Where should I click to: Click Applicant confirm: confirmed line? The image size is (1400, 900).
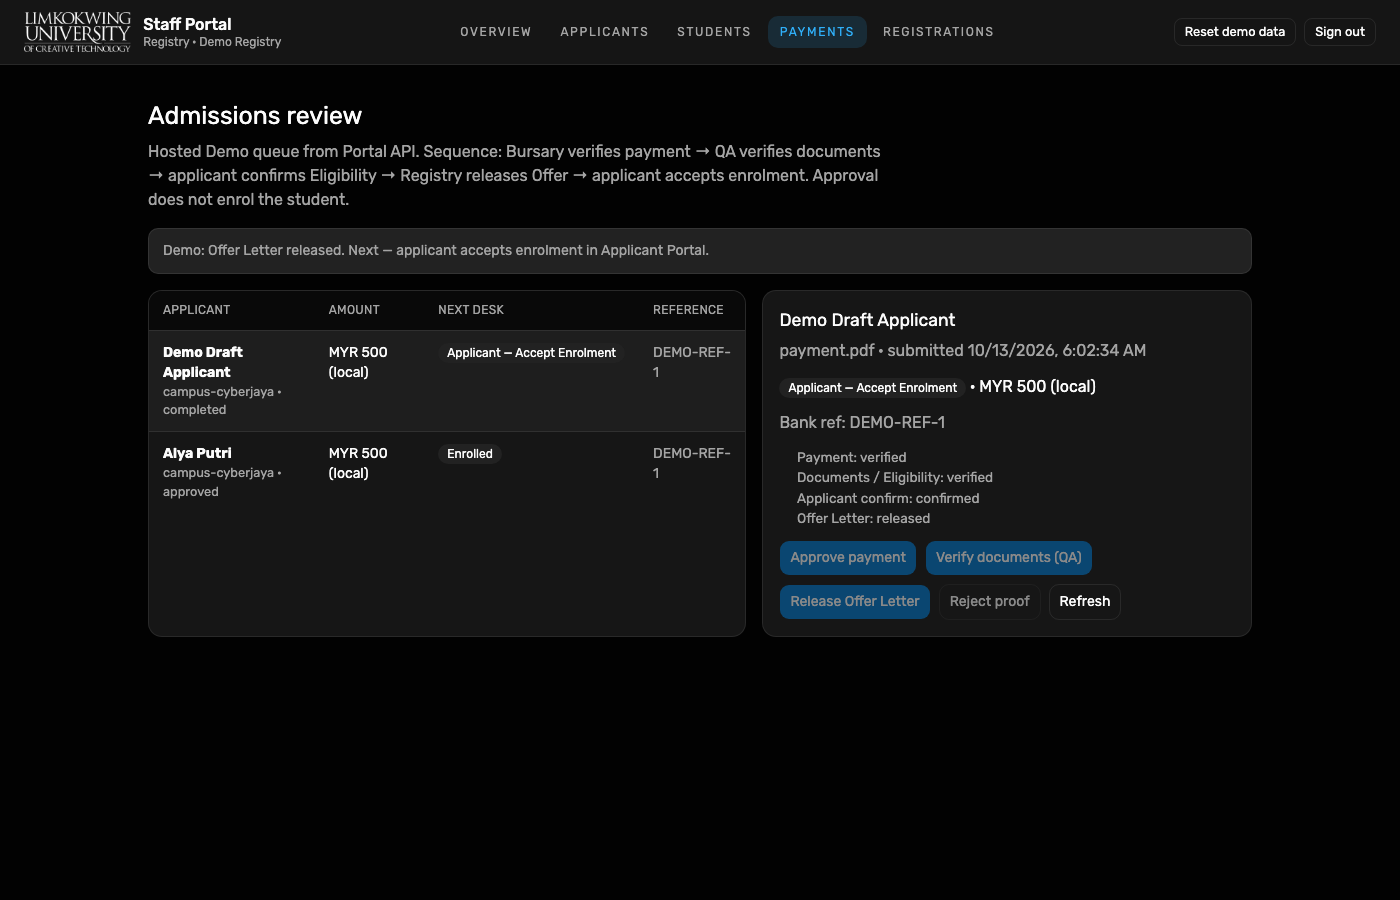click(x=888, y=499)
